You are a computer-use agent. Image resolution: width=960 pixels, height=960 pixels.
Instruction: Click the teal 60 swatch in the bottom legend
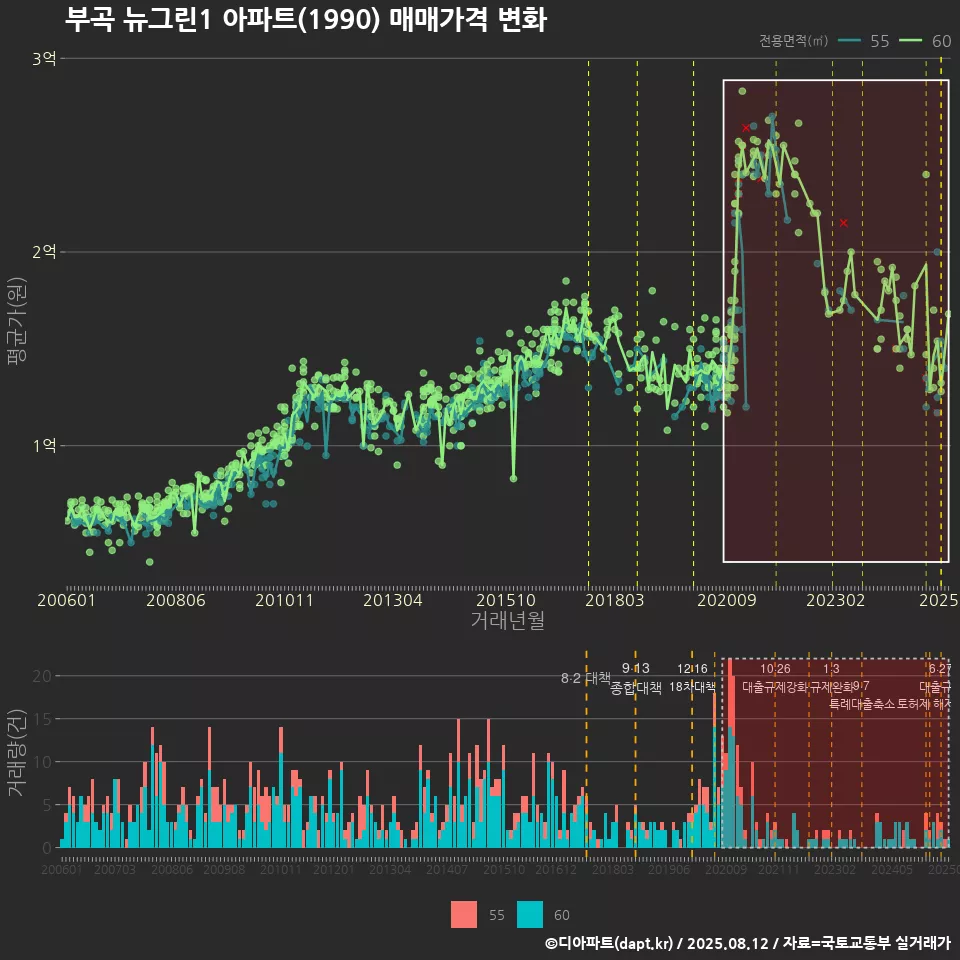click(530, 915)
